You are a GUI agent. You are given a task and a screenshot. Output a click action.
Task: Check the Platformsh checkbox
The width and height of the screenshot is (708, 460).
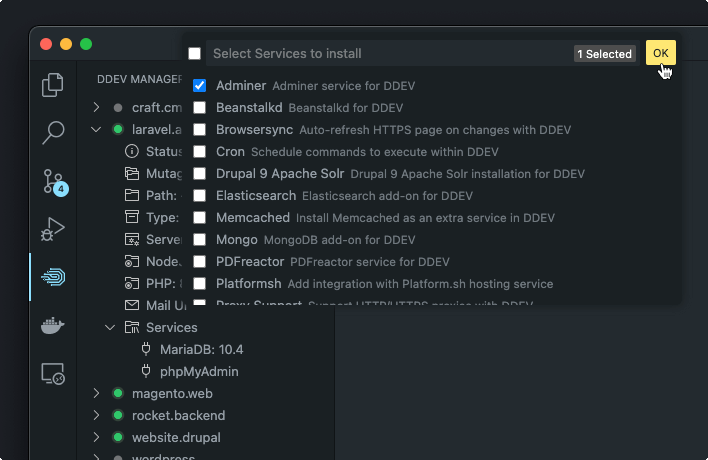(200, 283)
